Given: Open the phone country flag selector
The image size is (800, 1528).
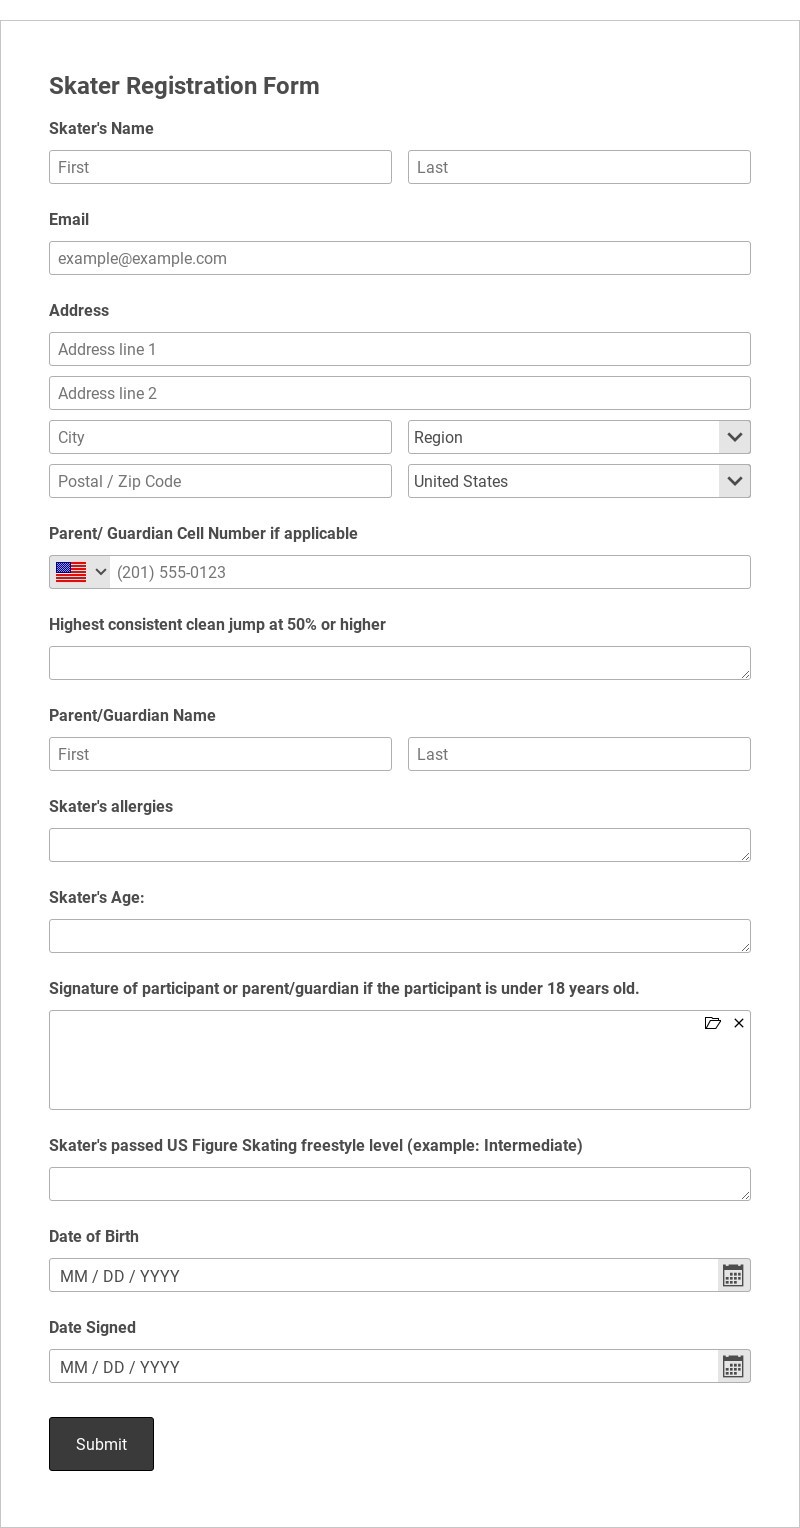Looking at the screenshot, I should coord(80,572).
